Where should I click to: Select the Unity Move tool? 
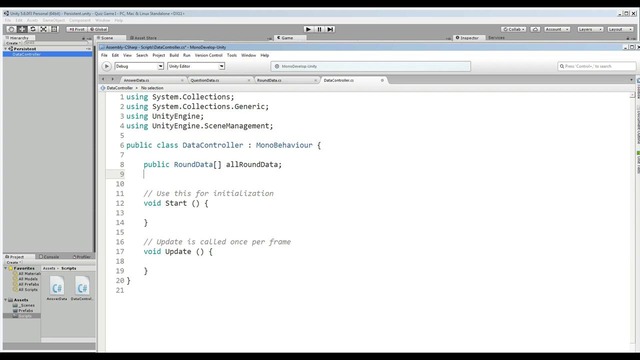(x=22, y=29)
